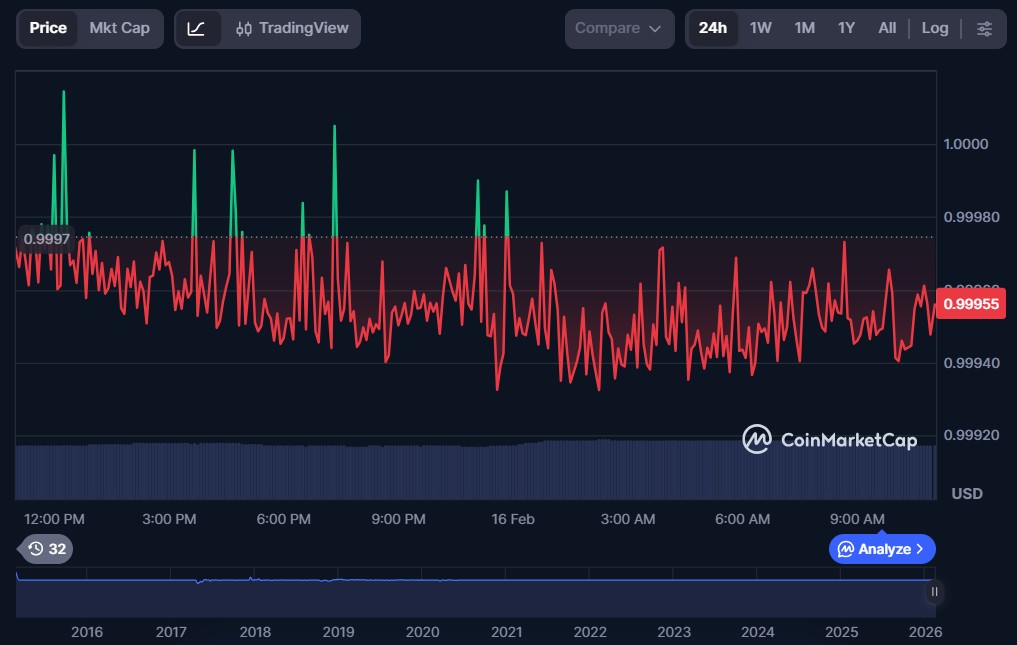Select the 24h time range
The width and height of the screenshot is (1017, 645).
click(x=712, y=29)
